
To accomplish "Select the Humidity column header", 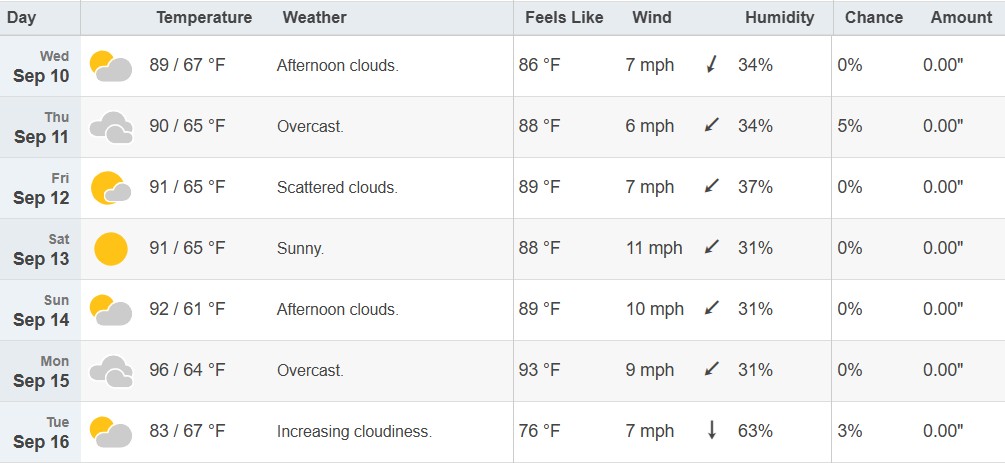I will pos(779,17).
